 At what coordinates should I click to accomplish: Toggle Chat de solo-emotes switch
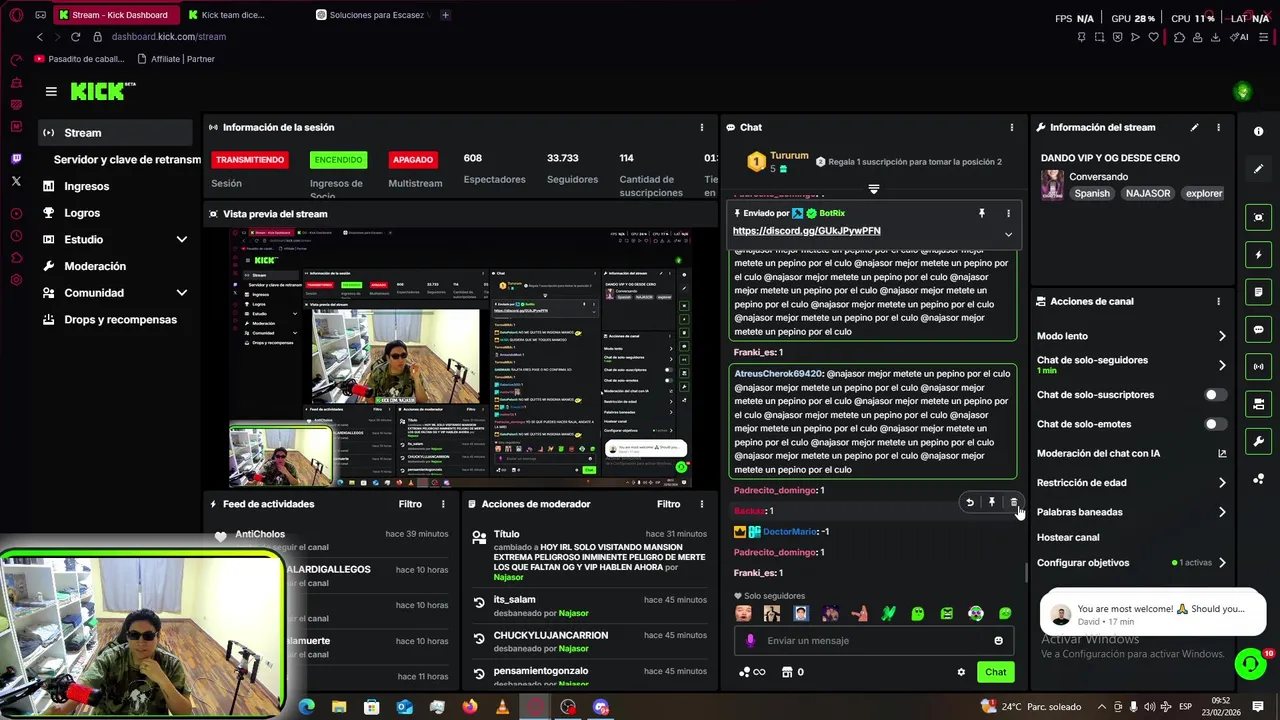pyautogui.click(x=1214, y=424)
